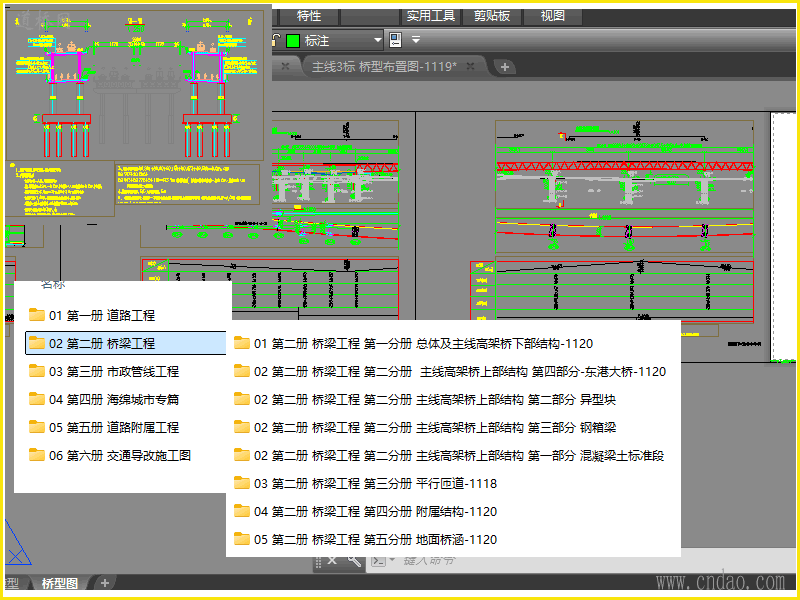800x600 pixels.
Task: Click folder icon of 第五分册 地面桥涵-1120
Action: [242, 539]
